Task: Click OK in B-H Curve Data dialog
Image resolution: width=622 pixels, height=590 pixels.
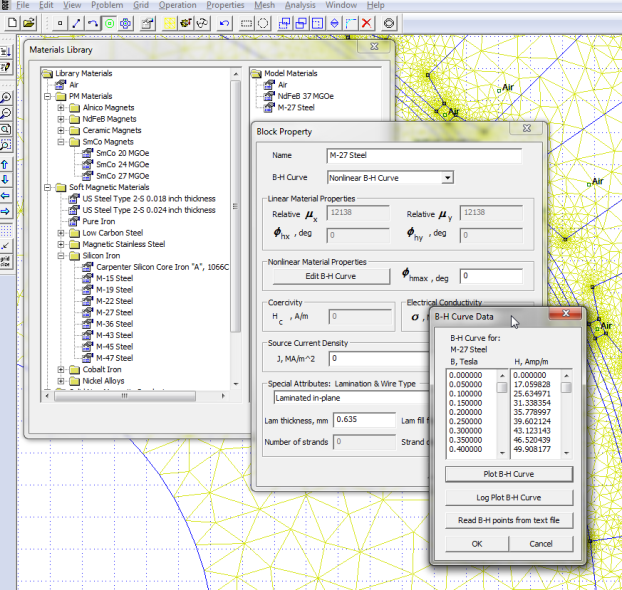Action: 477,544
